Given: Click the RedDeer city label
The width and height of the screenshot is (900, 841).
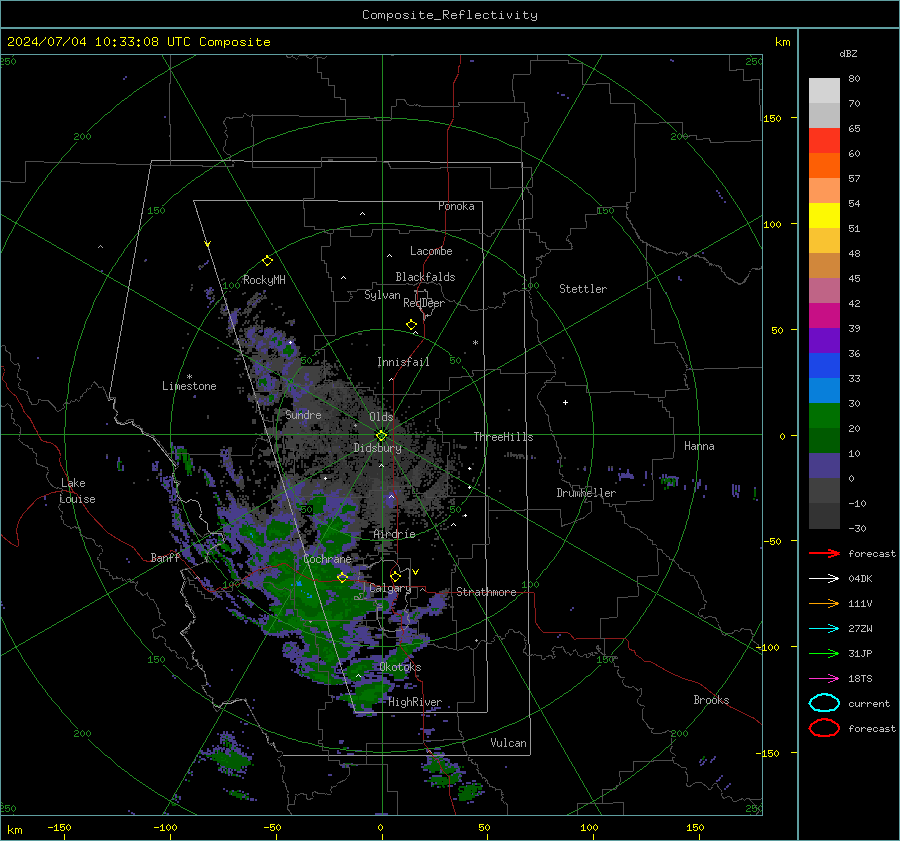Looking at the screenshot, I should pos(424,303).
